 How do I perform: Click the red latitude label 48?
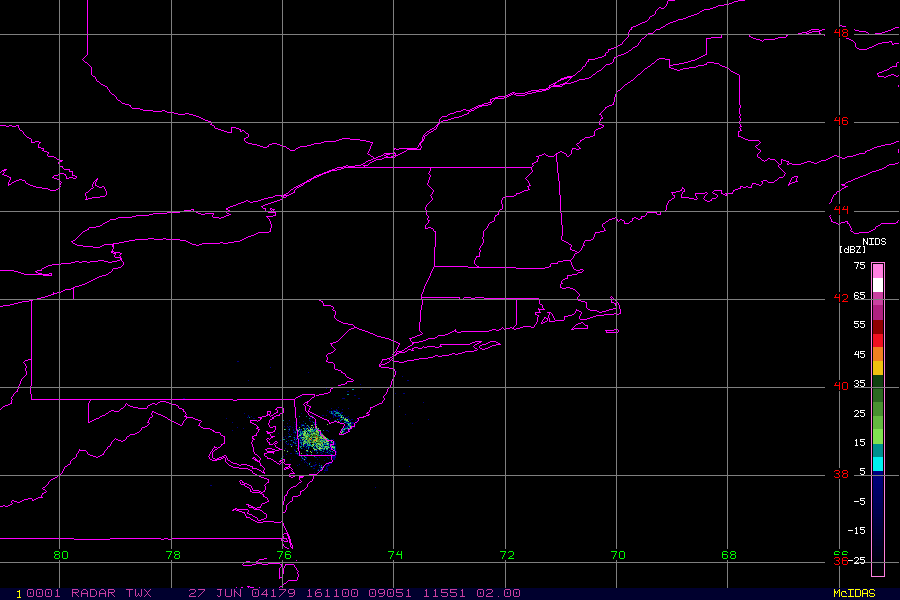tap(841, 33)
